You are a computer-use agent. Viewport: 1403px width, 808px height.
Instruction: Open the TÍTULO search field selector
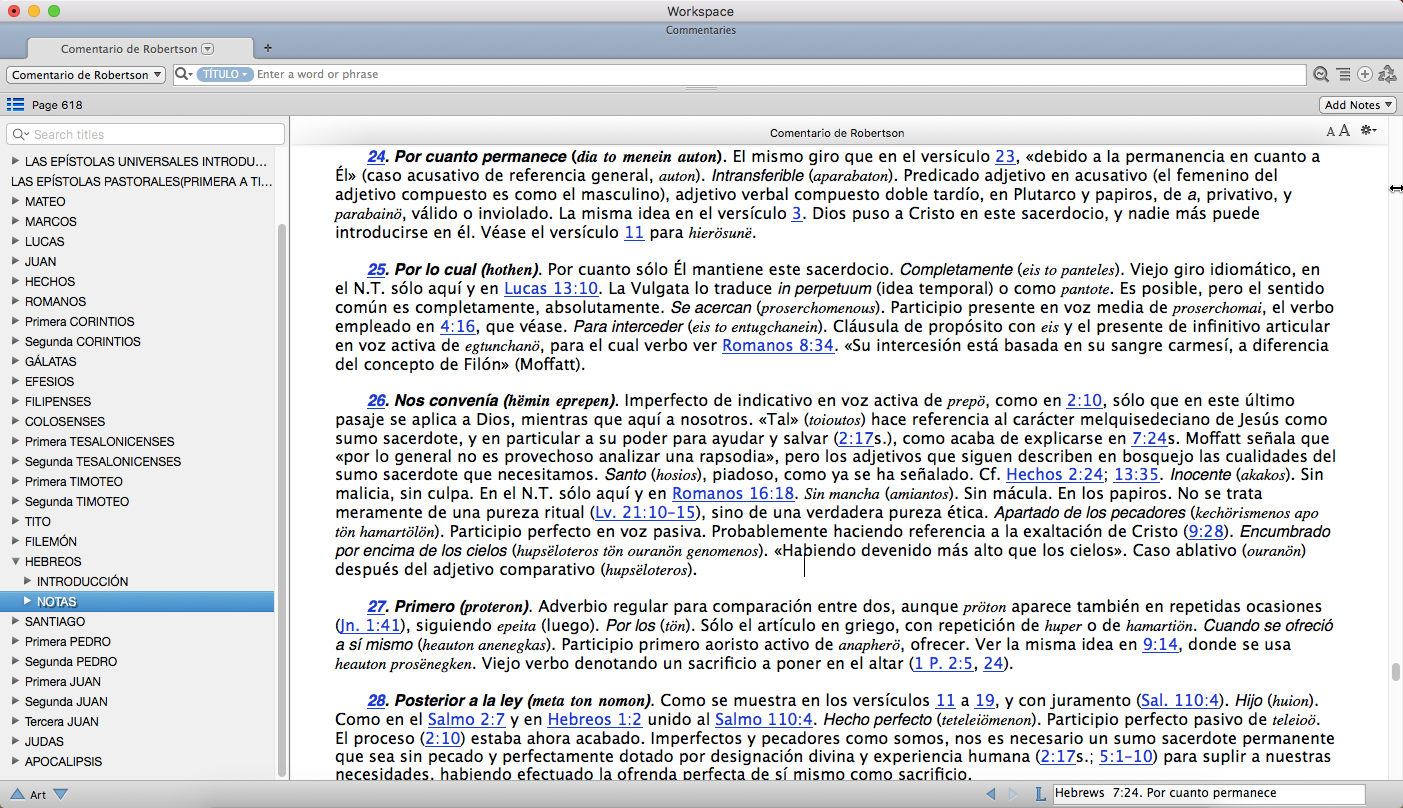[x=224, y=74]
